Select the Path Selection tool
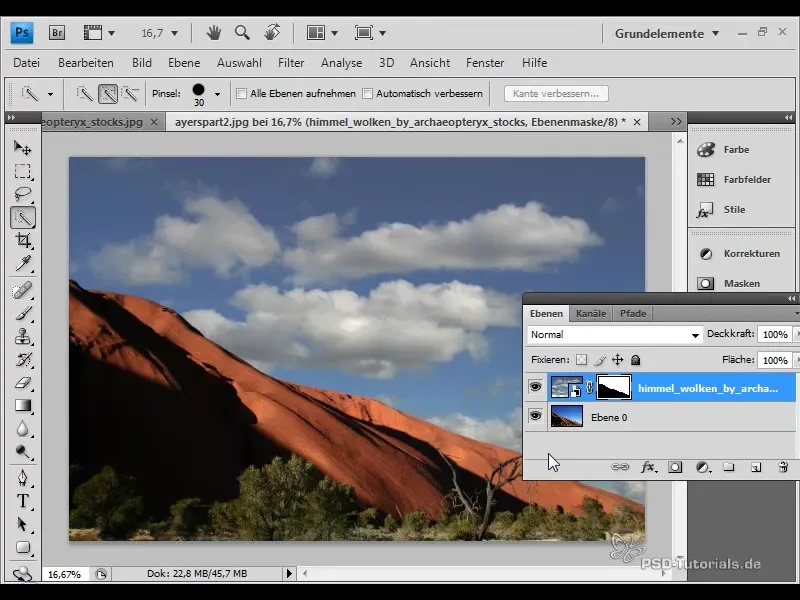Image resolution: width=800 pixels, height=600 pixels. 22,524
